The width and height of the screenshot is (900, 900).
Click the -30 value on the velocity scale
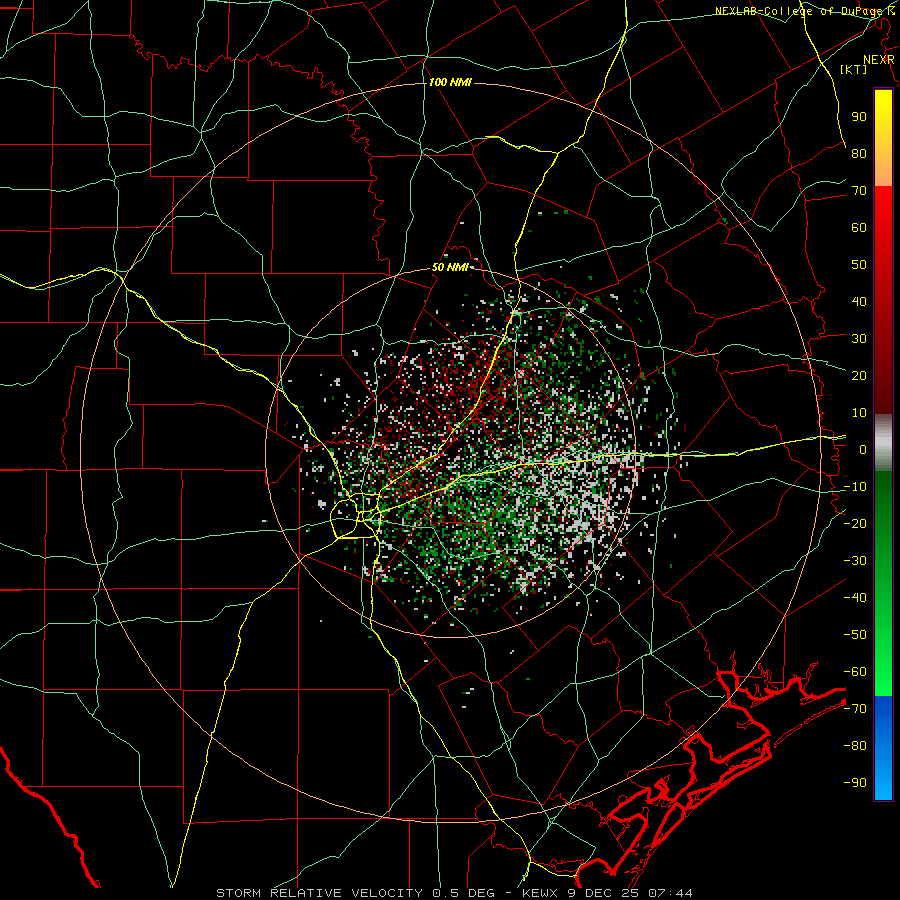click(855, 561)
